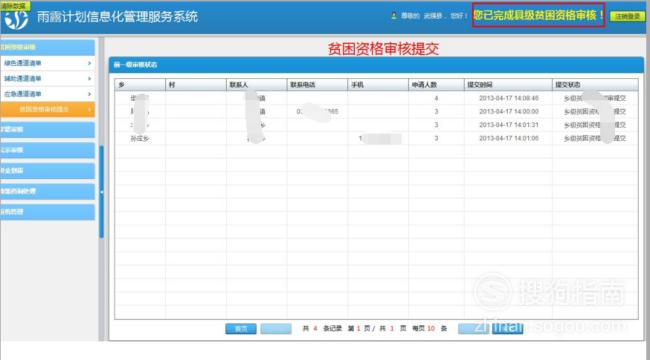Click the small yellow button above the logo
This screenshot has width=650, height=360.
tap(15, 6)
